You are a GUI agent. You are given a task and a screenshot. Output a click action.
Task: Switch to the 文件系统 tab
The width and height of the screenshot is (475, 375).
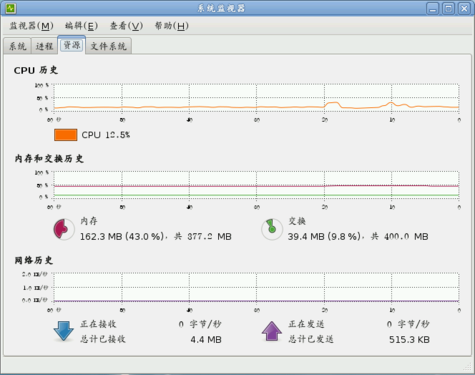click(x=109, y=46)
